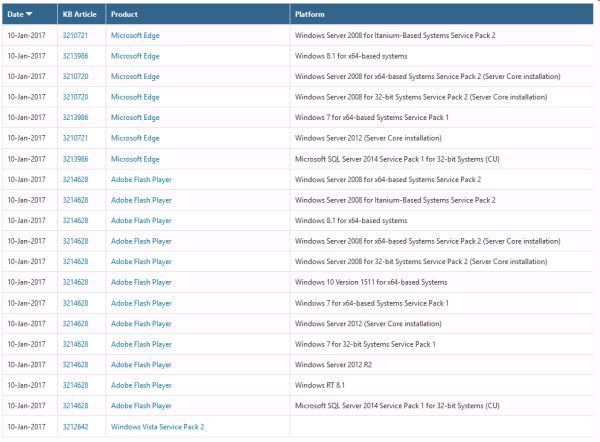Image resolution: width=600 pixels, height=442 pixels.
Task: Click the Date column sort arrow
Action: [28, 15]
